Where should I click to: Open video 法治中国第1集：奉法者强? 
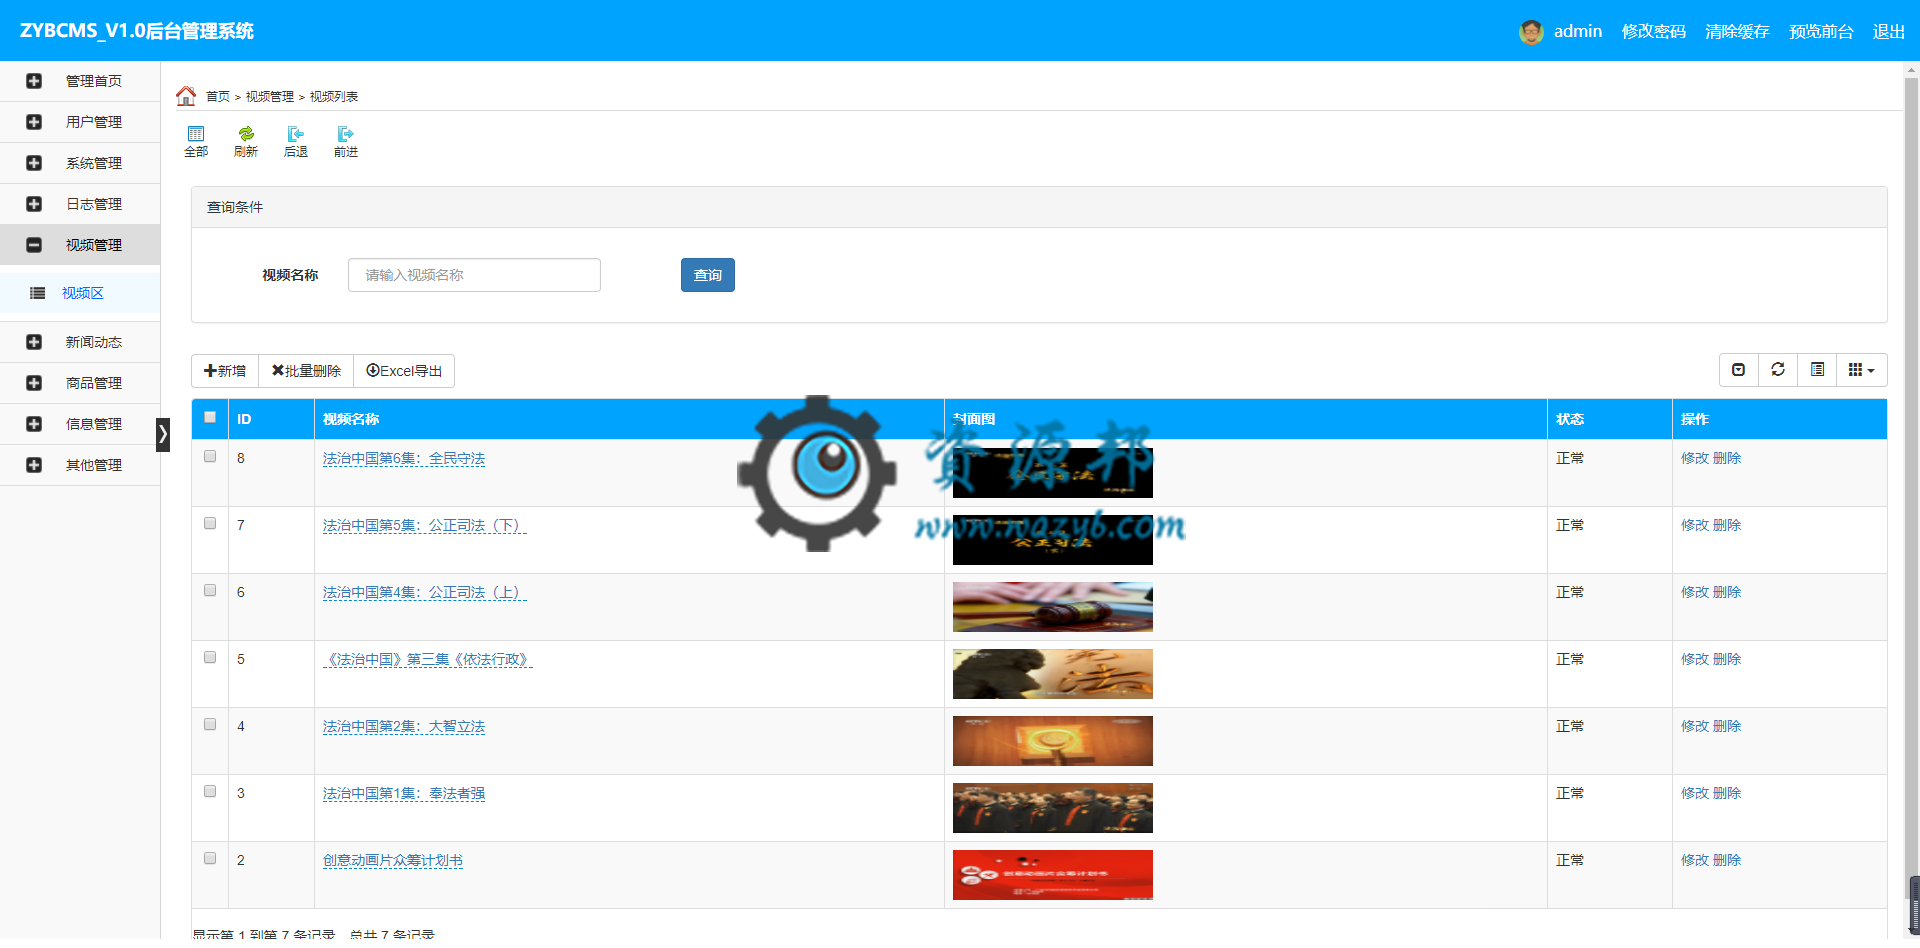pos(404,794)
